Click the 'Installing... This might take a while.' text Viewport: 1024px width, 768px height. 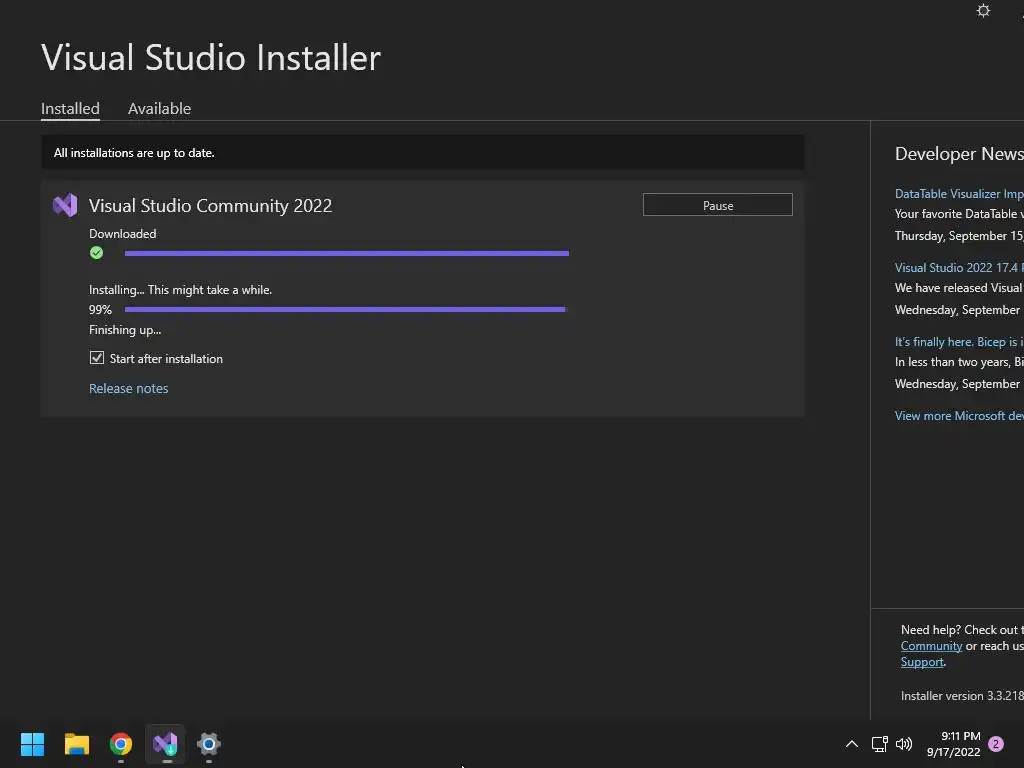point(180,290)
